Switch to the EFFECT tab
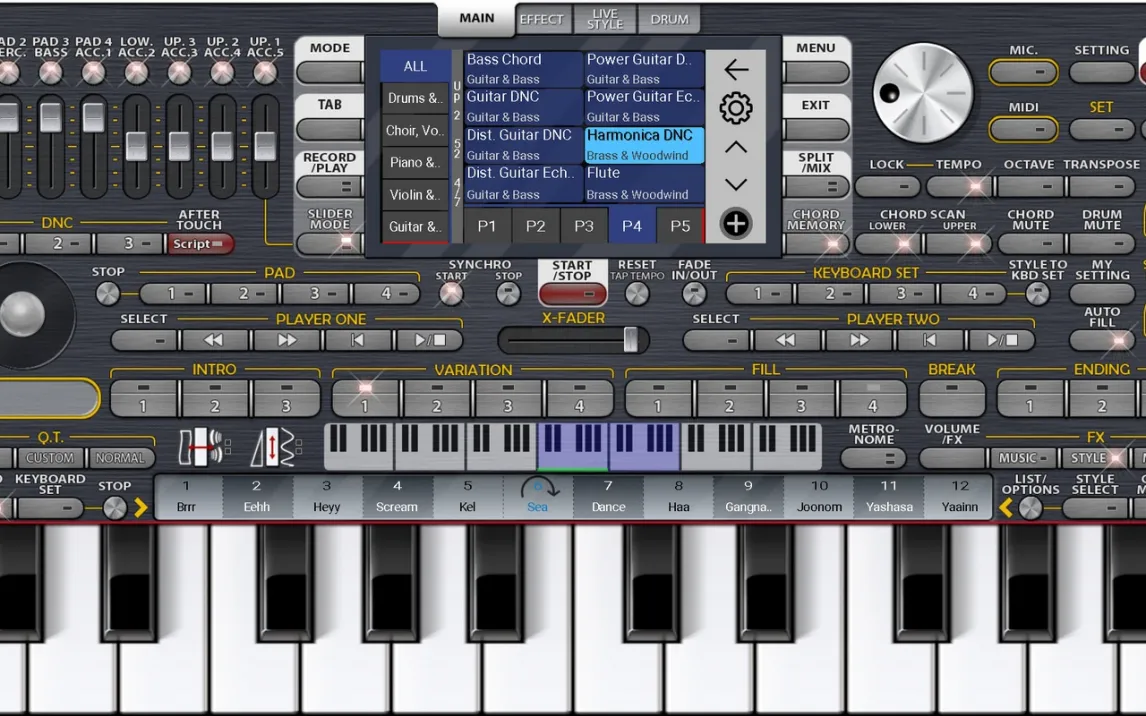1146x716 pixels. (541, 19)
